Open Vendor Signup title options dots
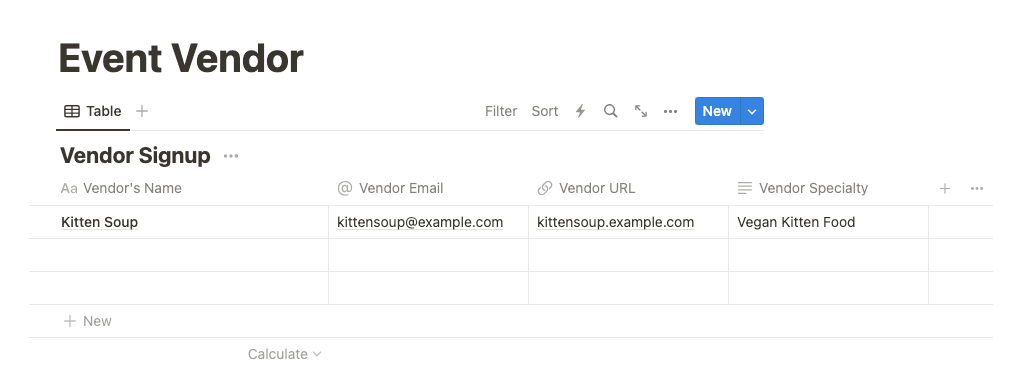The image size is (1024, 374). coord(231,156)
